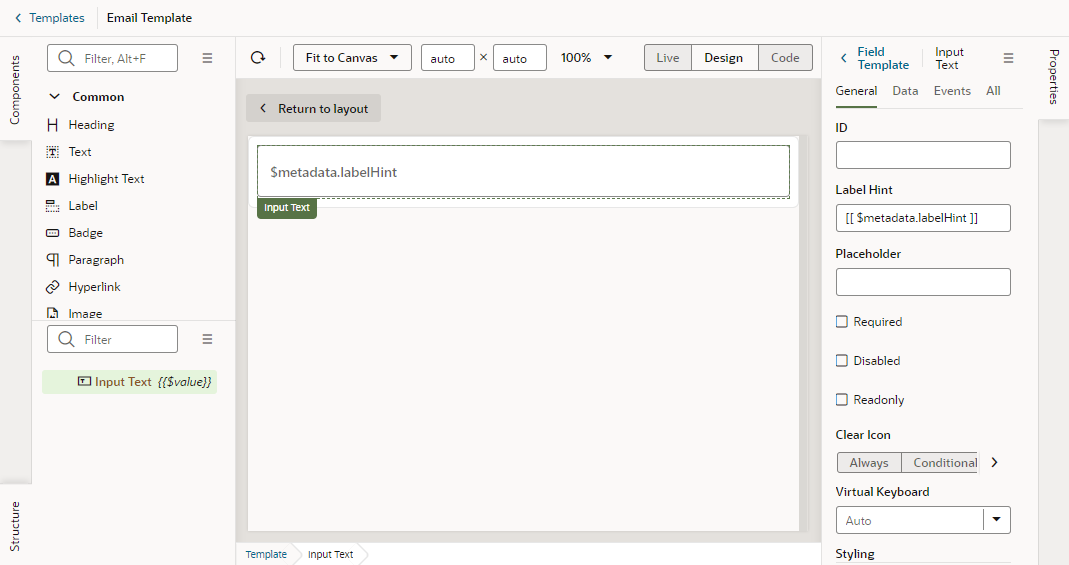
Task: Click the Template breadcrumb
Action: tap(266, 554)
